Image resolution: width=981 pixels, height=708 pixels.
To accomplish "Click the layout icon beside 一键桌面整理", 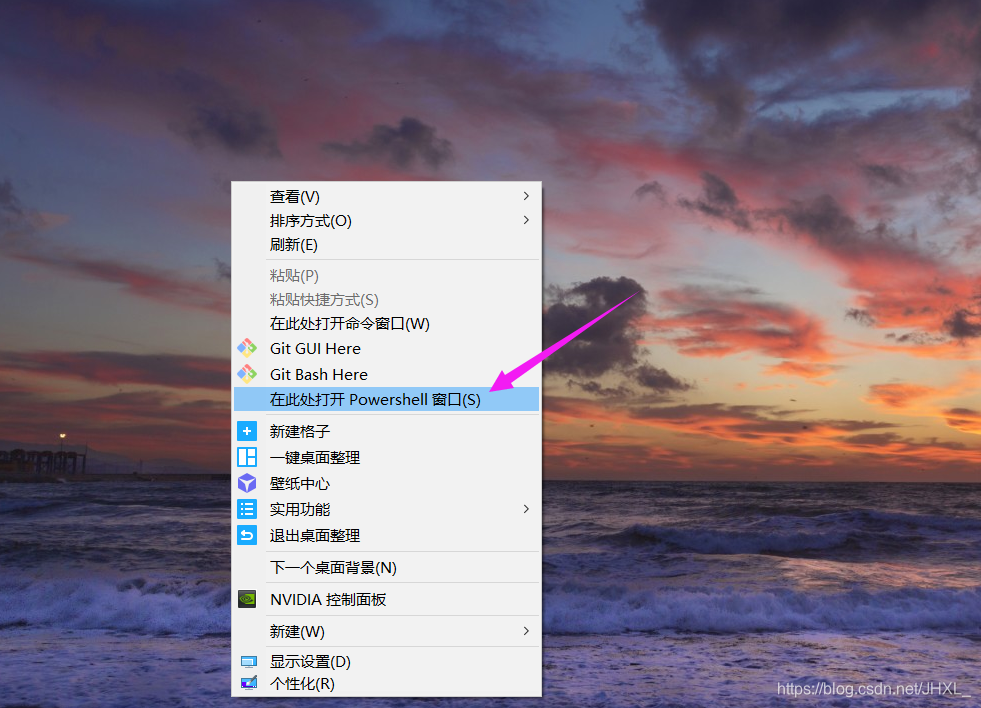I will [247, 457].
